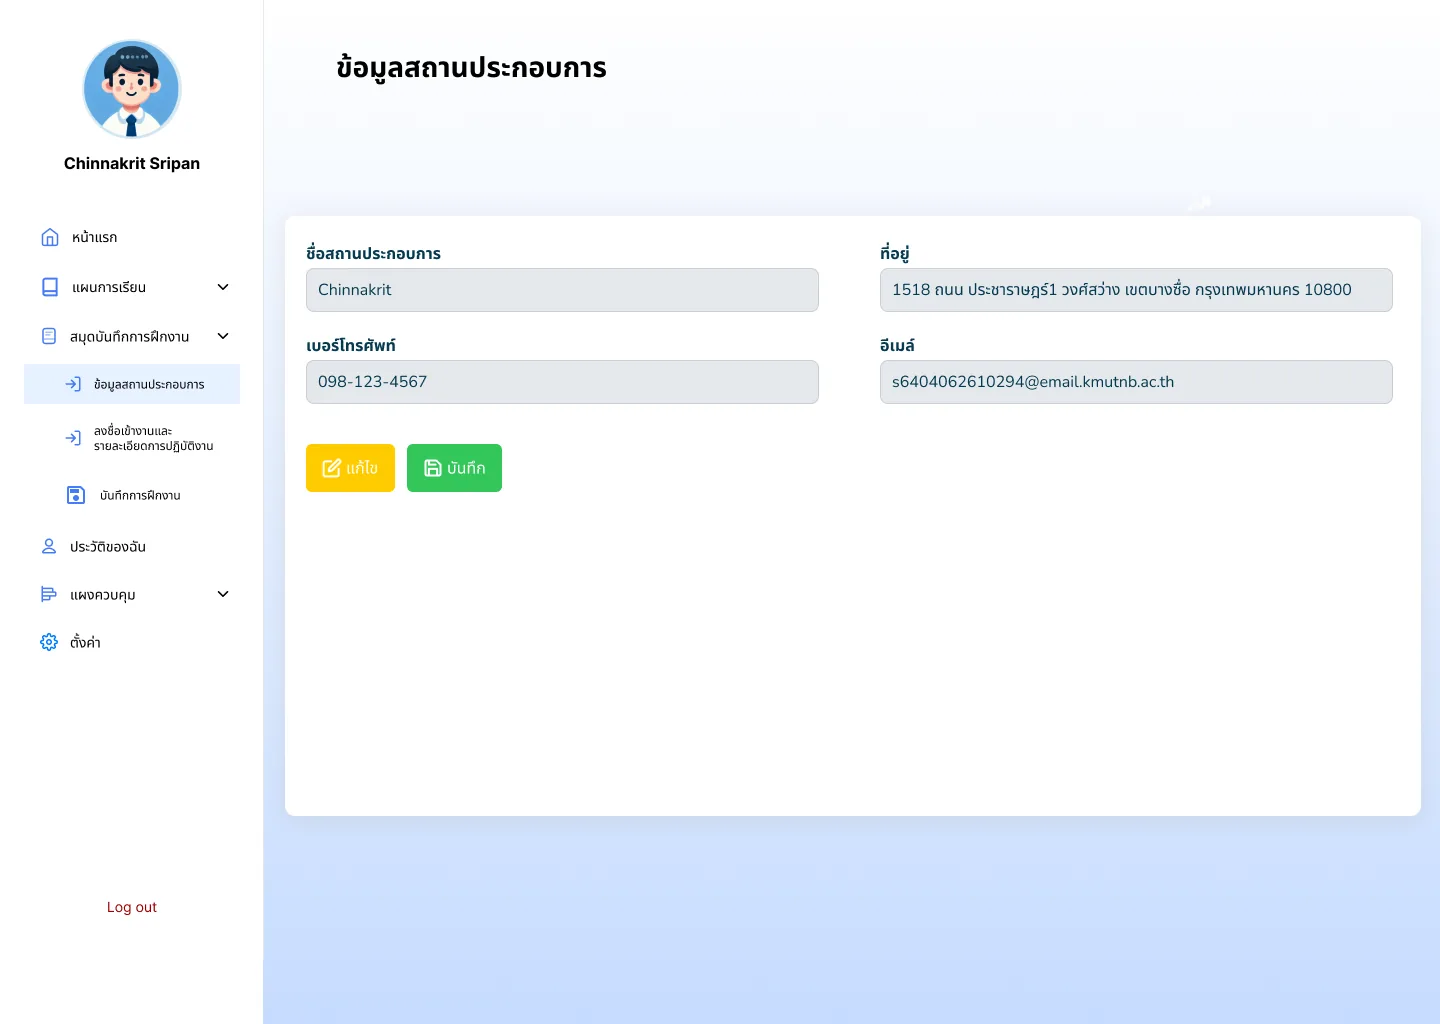Click the Chinnakrit Sripan user name
The width and height of the screenshot is (1440, 1024).
coord(132,163)
